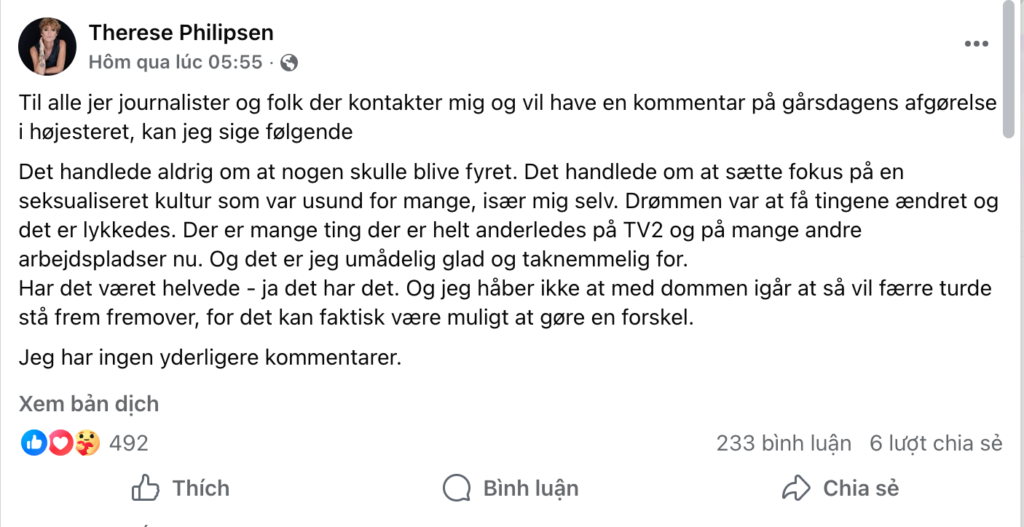Click the globe public audience icon
1024x527 pixels.
(289, 63)
